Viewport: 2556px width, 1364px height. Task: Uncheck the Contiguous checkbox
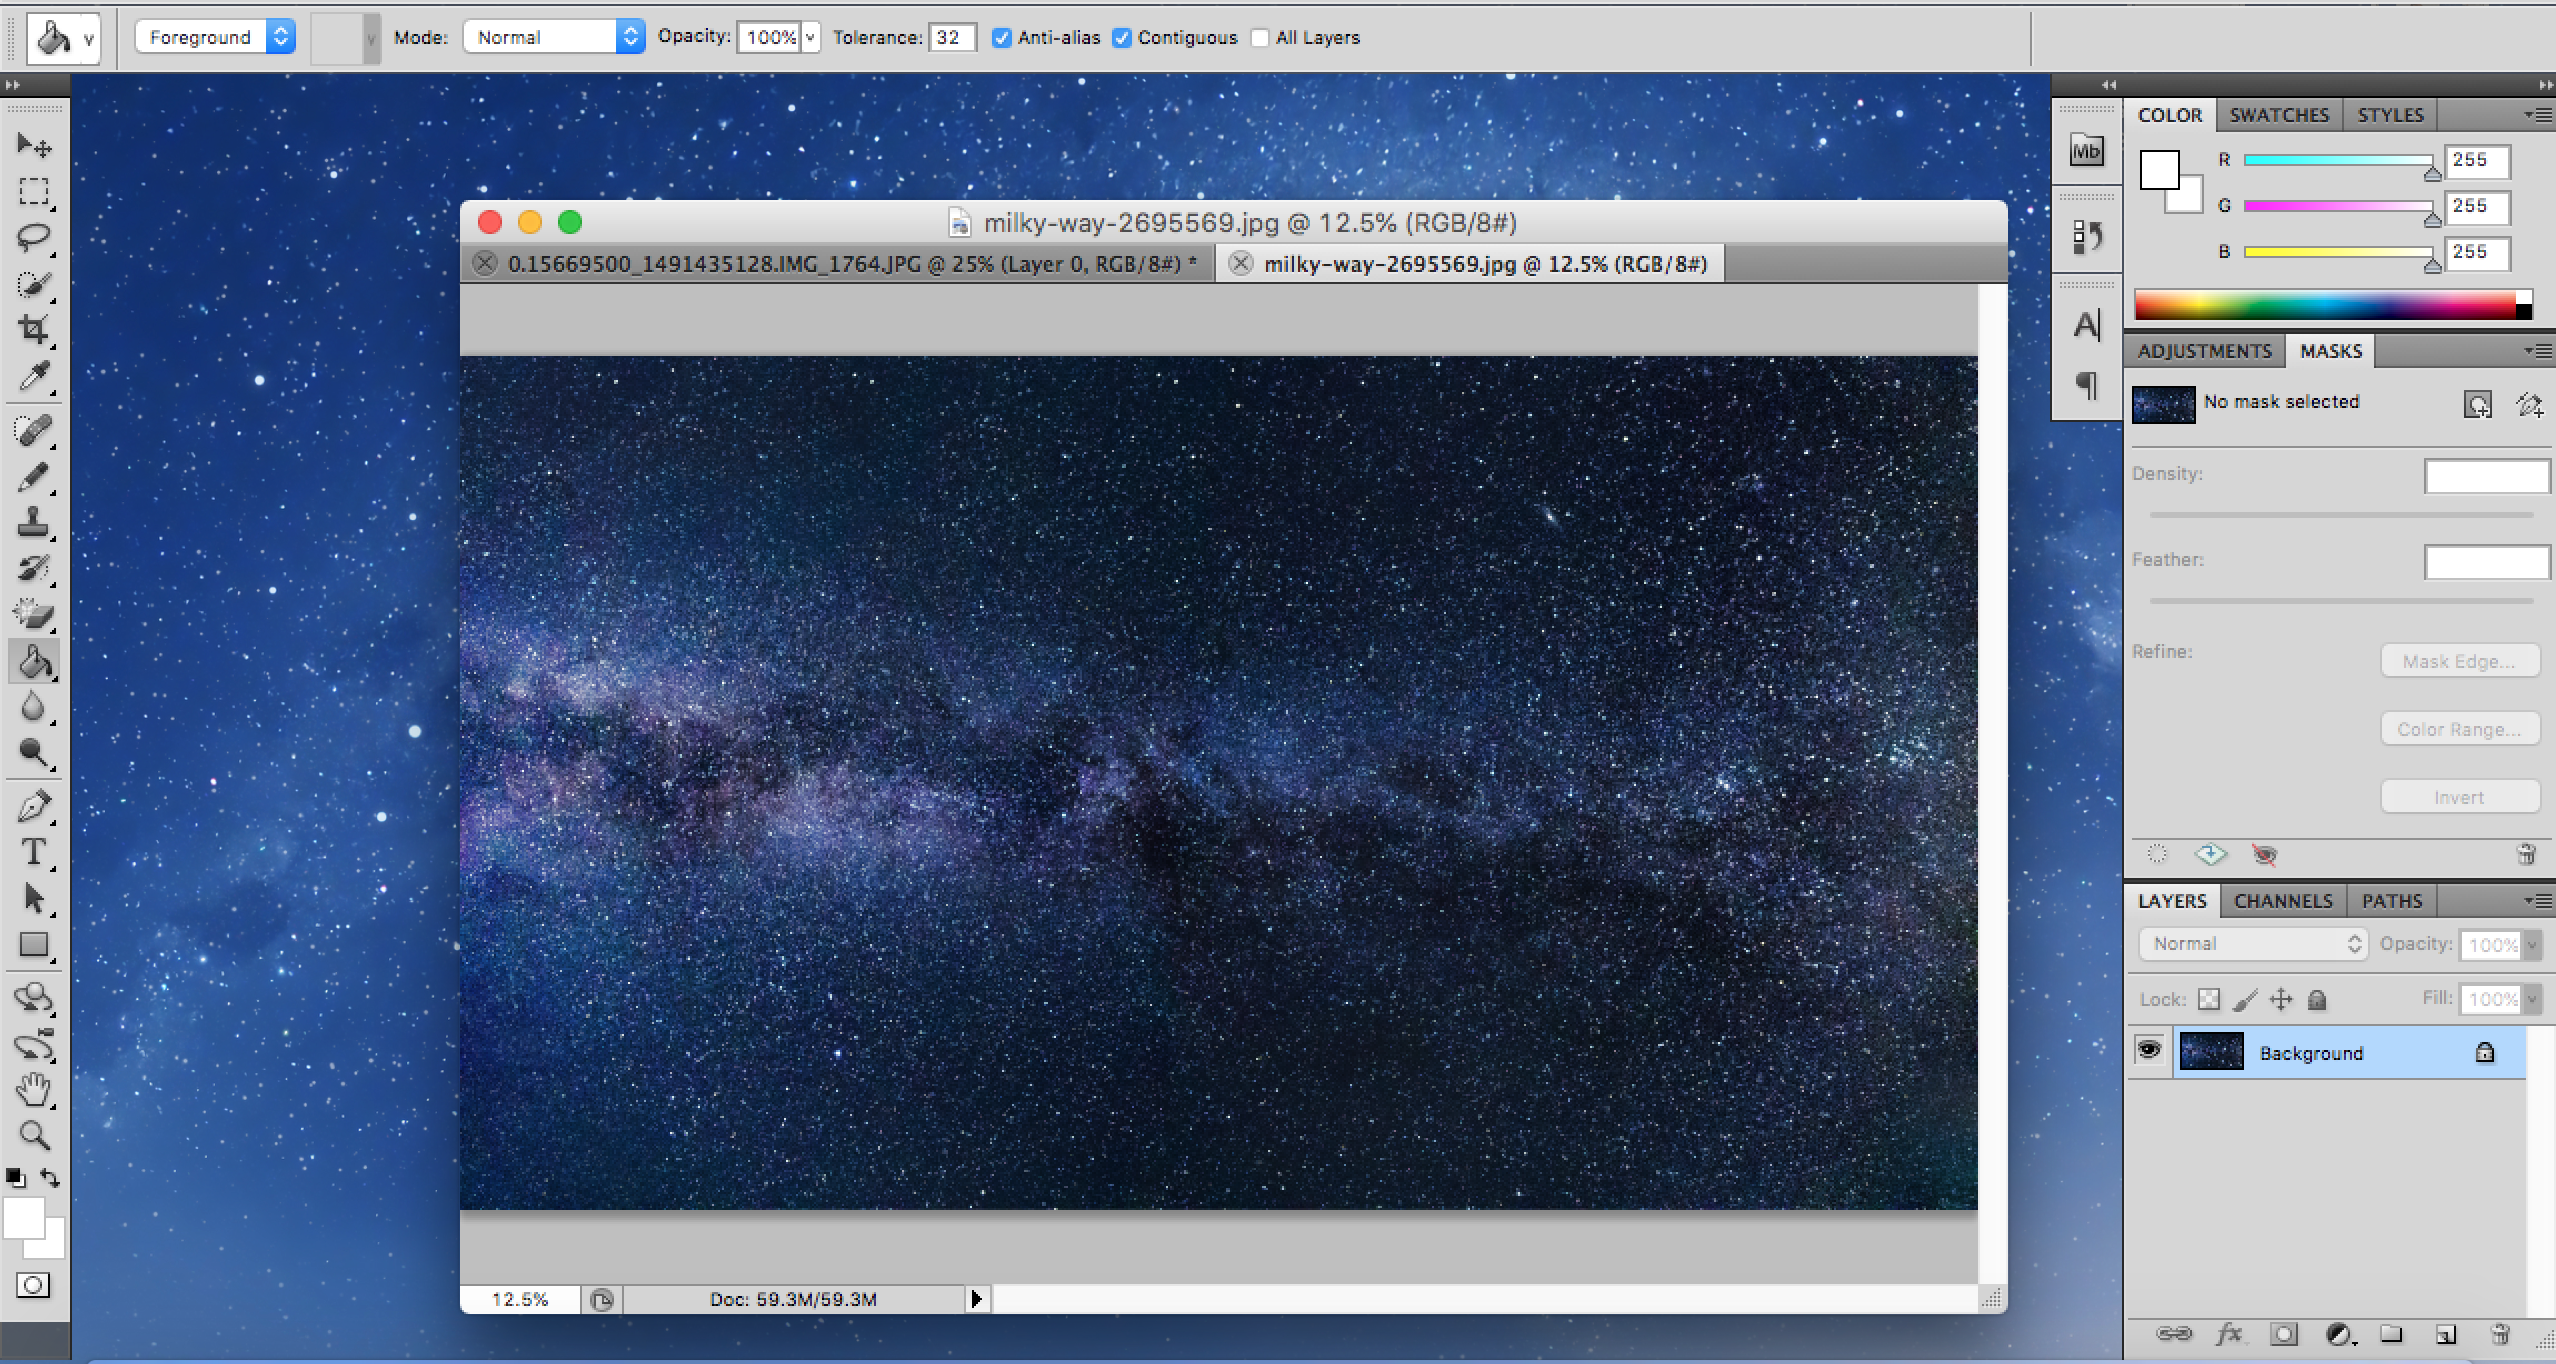(1122, 38)
